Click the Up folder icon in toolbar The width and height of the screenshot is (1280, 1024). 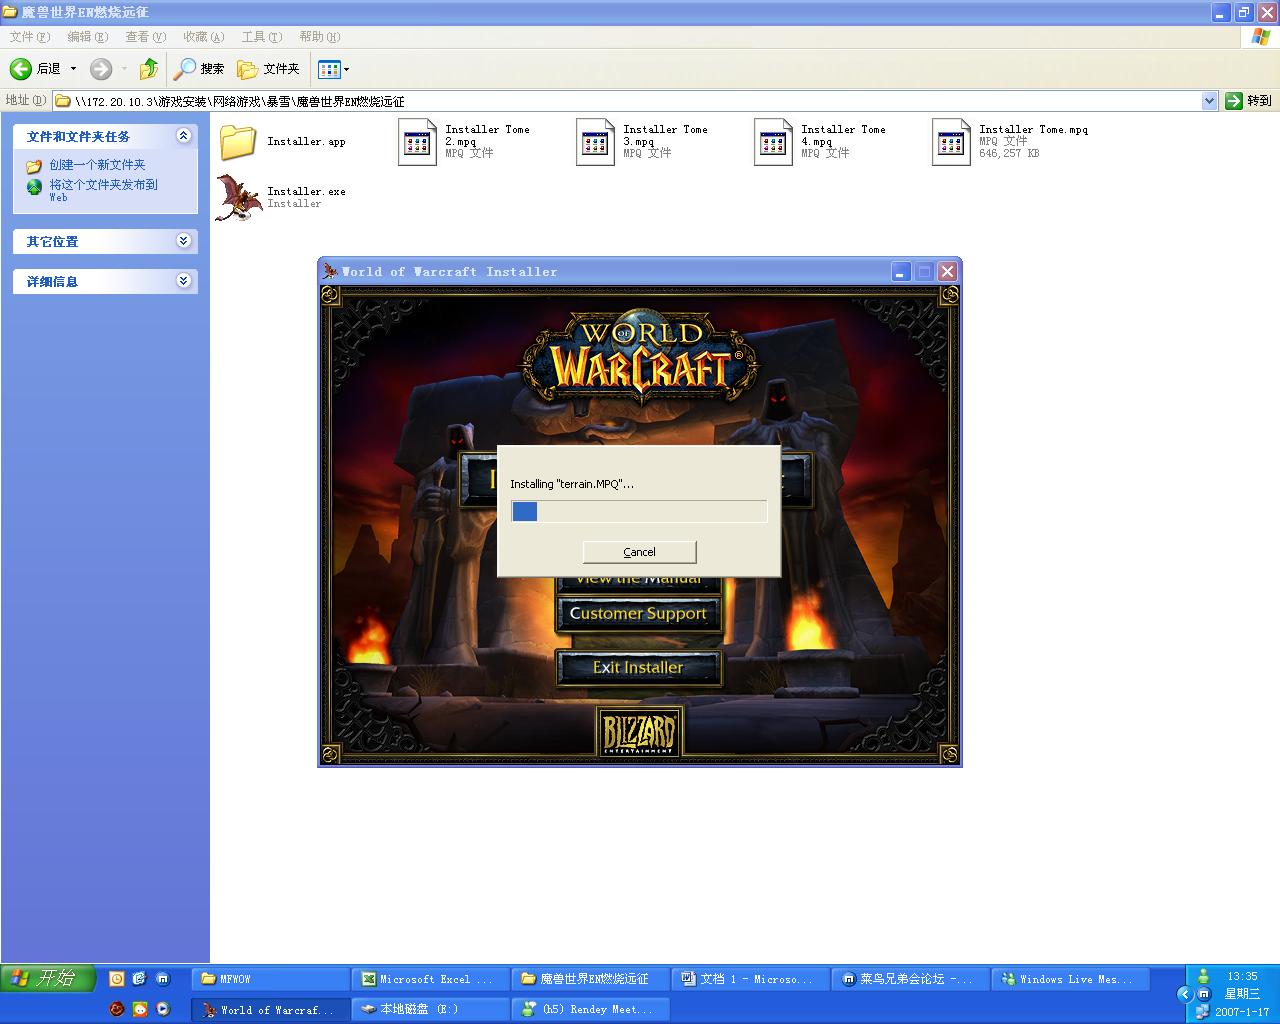click(x=148, y=69)
